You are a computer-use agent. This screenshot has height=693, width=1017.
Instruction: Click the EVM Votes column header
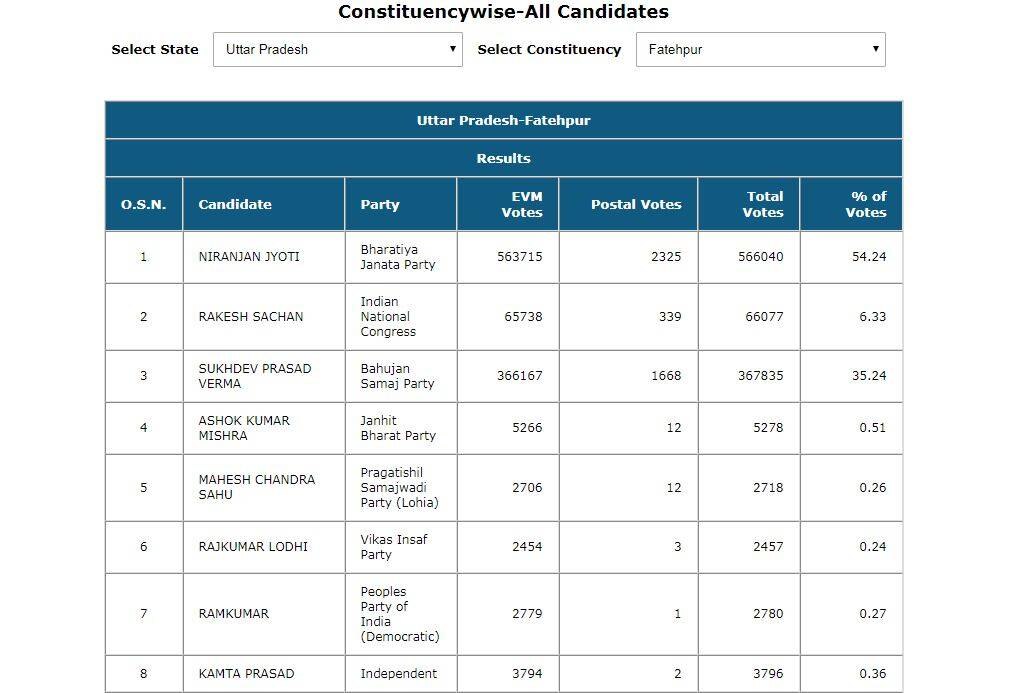click(x=521, y=204)
